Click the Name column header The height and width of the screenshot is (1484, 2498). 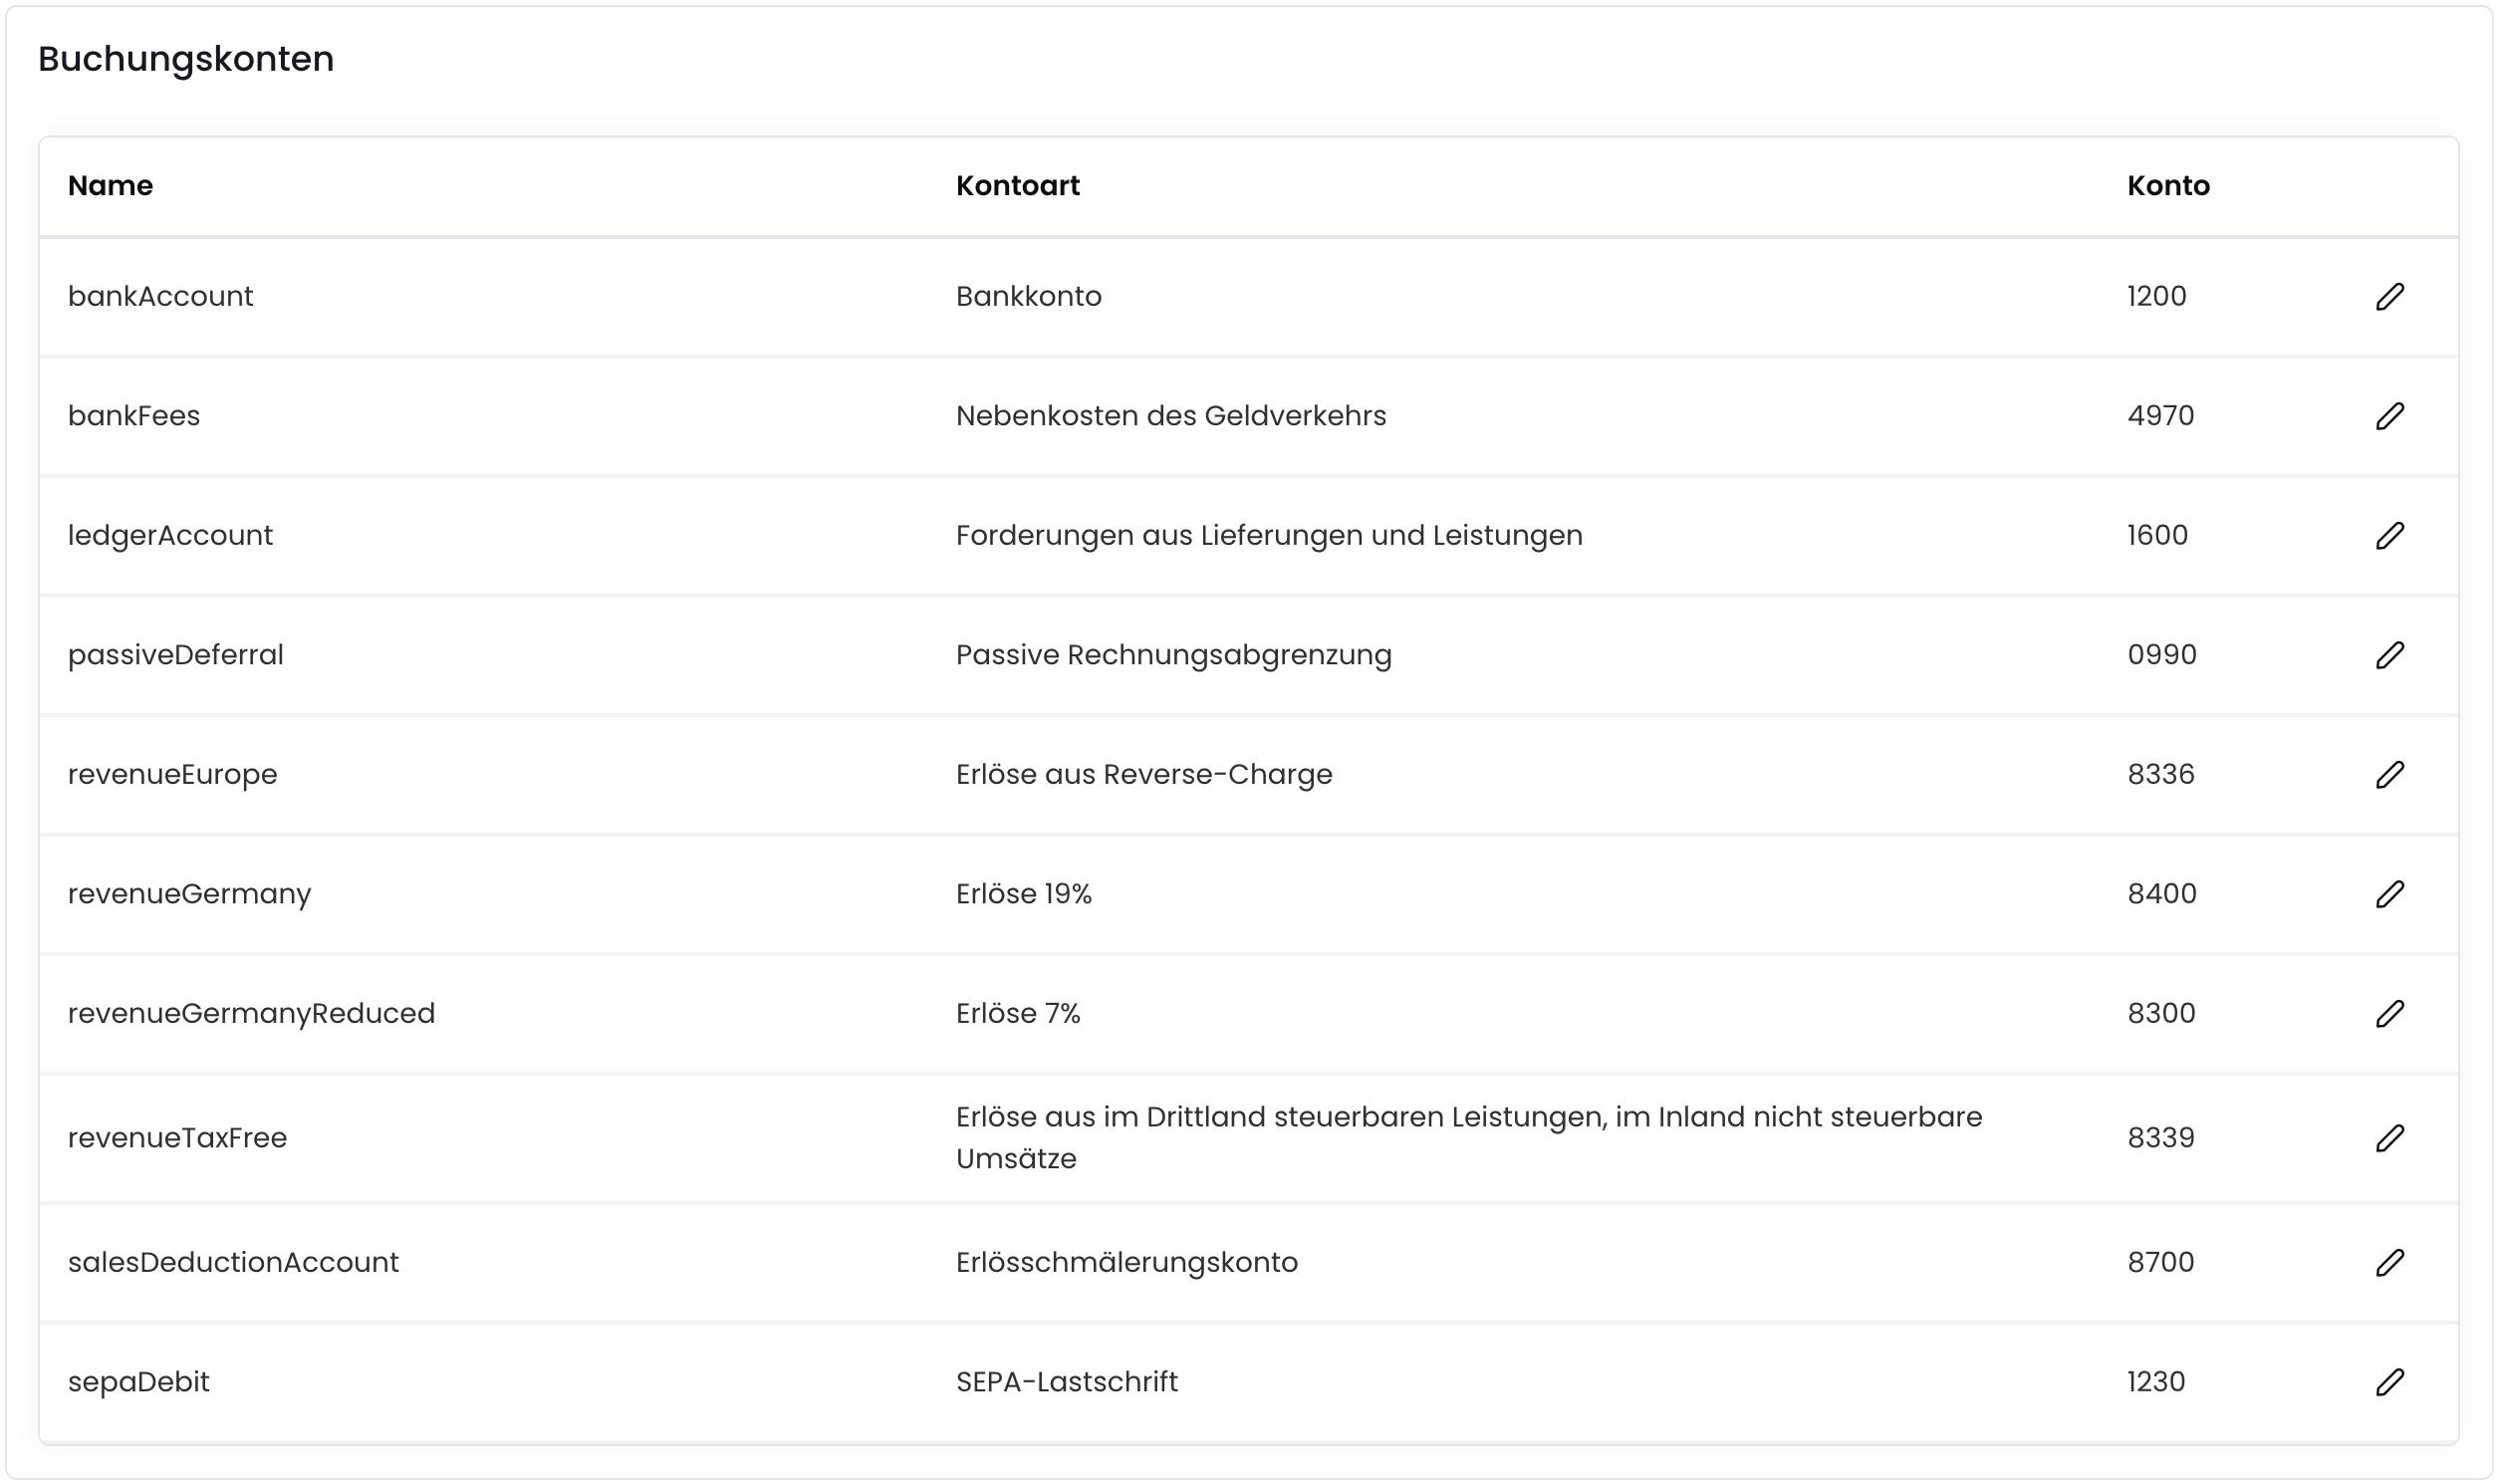coord(110,186)
